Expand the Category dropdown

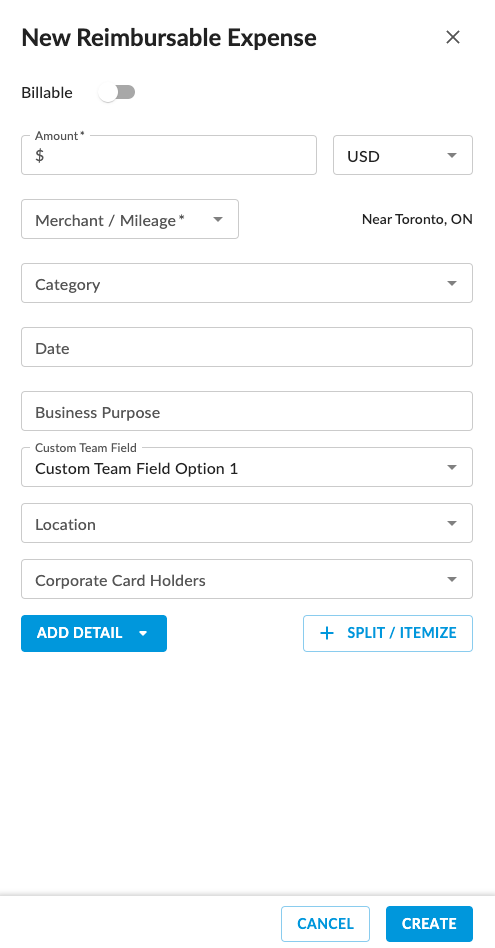pos(247,283)
